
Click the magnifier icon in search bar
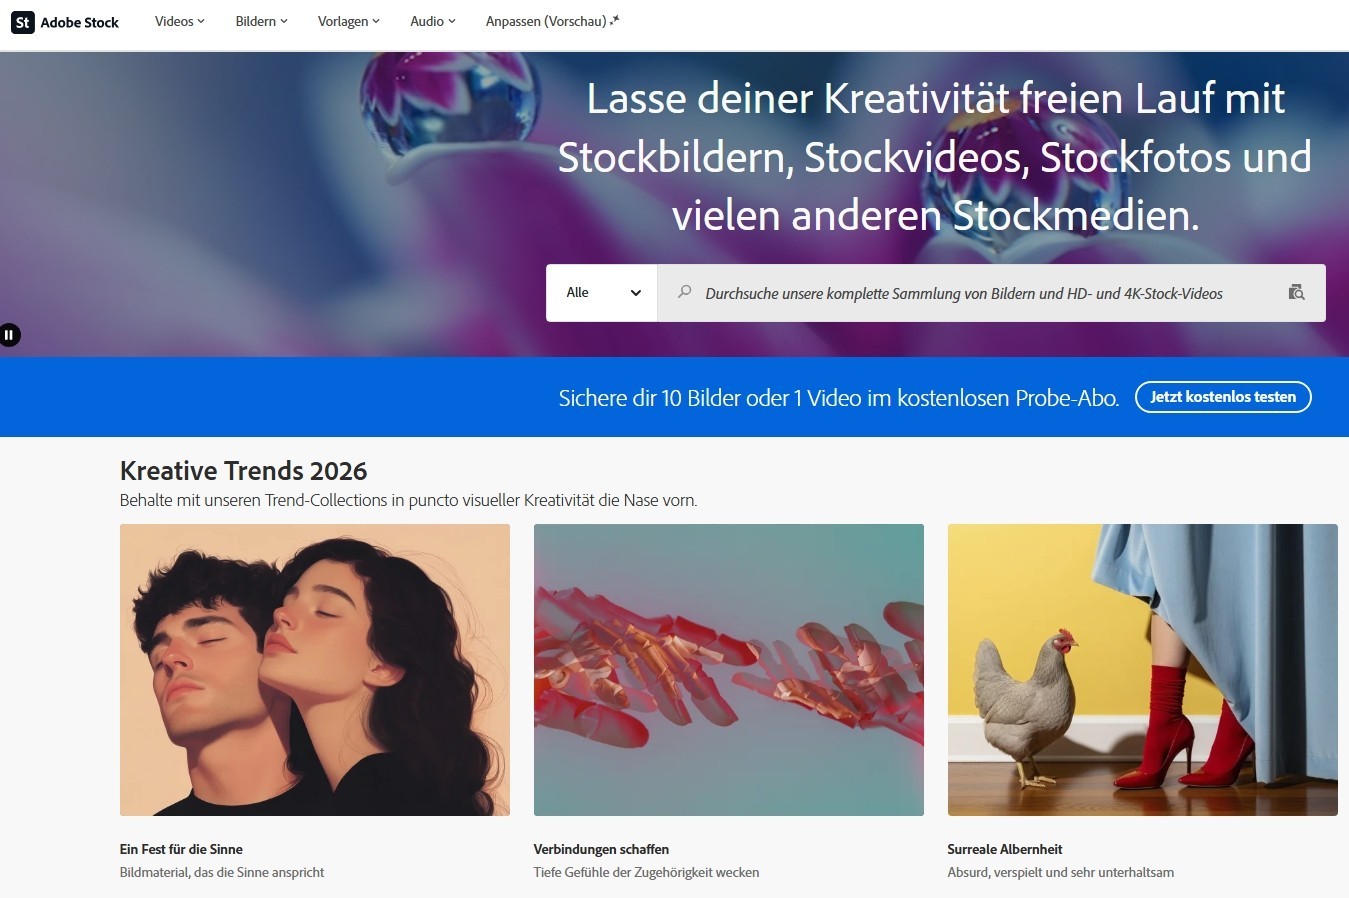[684, 292]
